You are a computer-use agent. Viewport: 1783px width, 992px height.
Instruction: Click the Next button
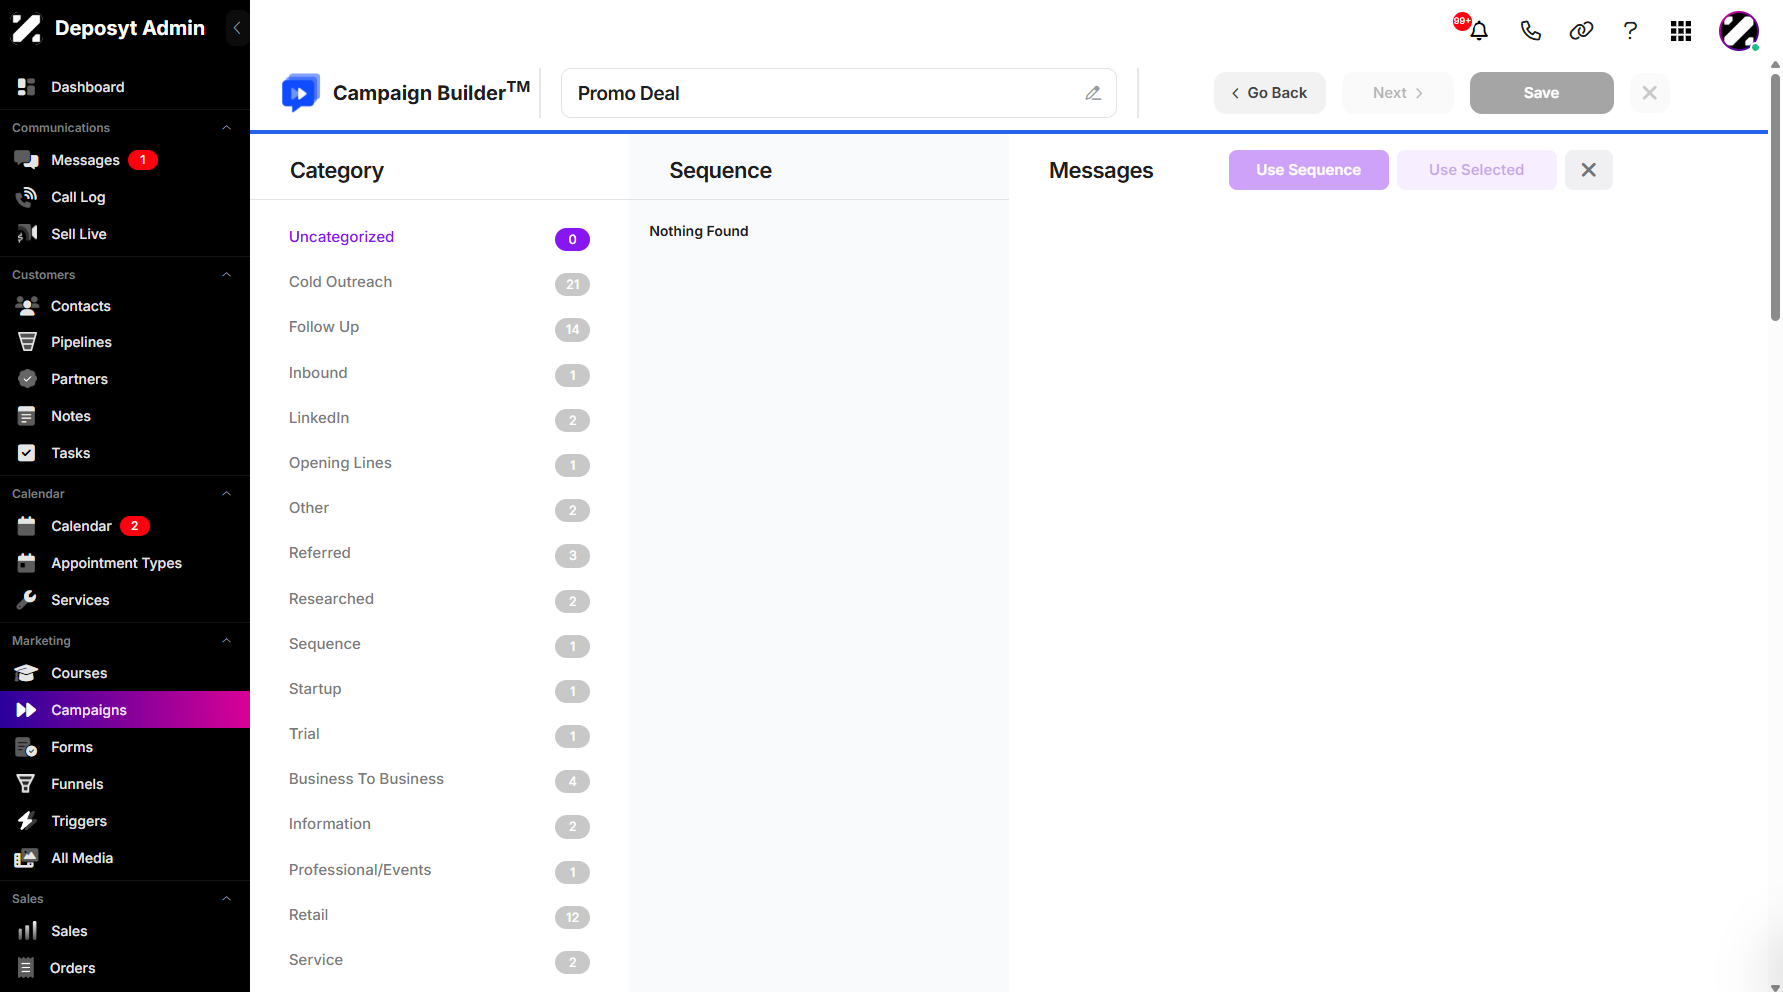(1398, 93)
